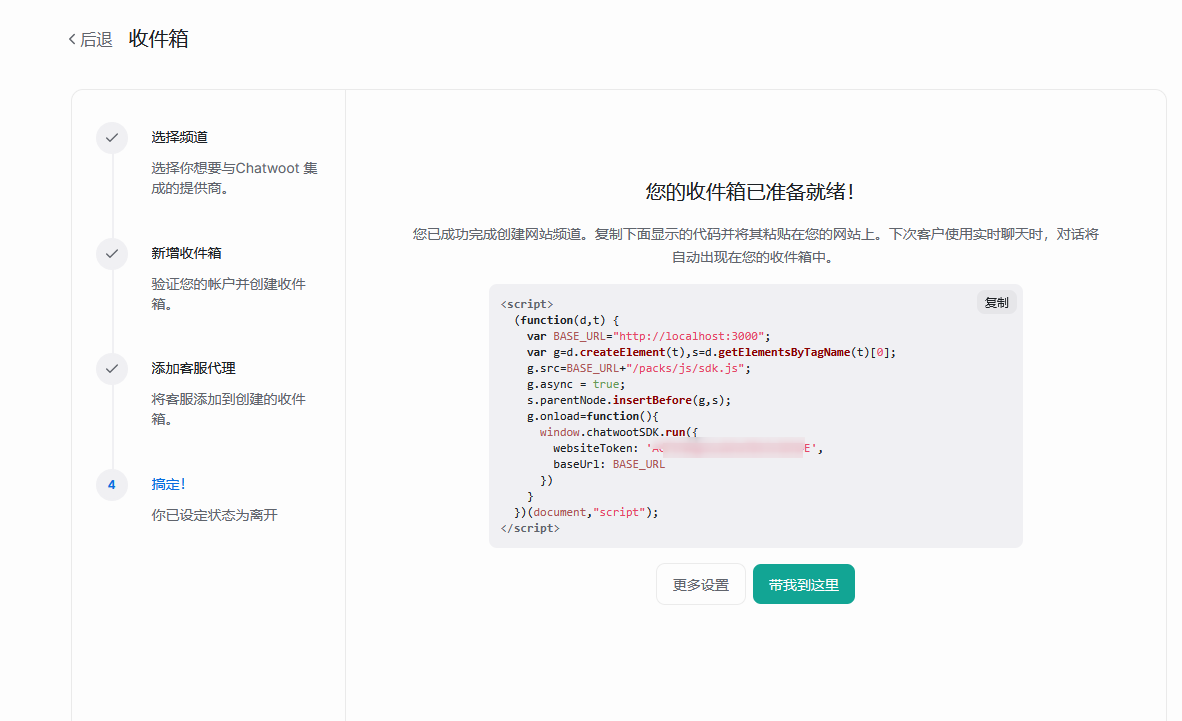This screenshot has height=721, width=1182.
Task: Click the checkmark icon beside 新增收件箱
Action: 112,254
